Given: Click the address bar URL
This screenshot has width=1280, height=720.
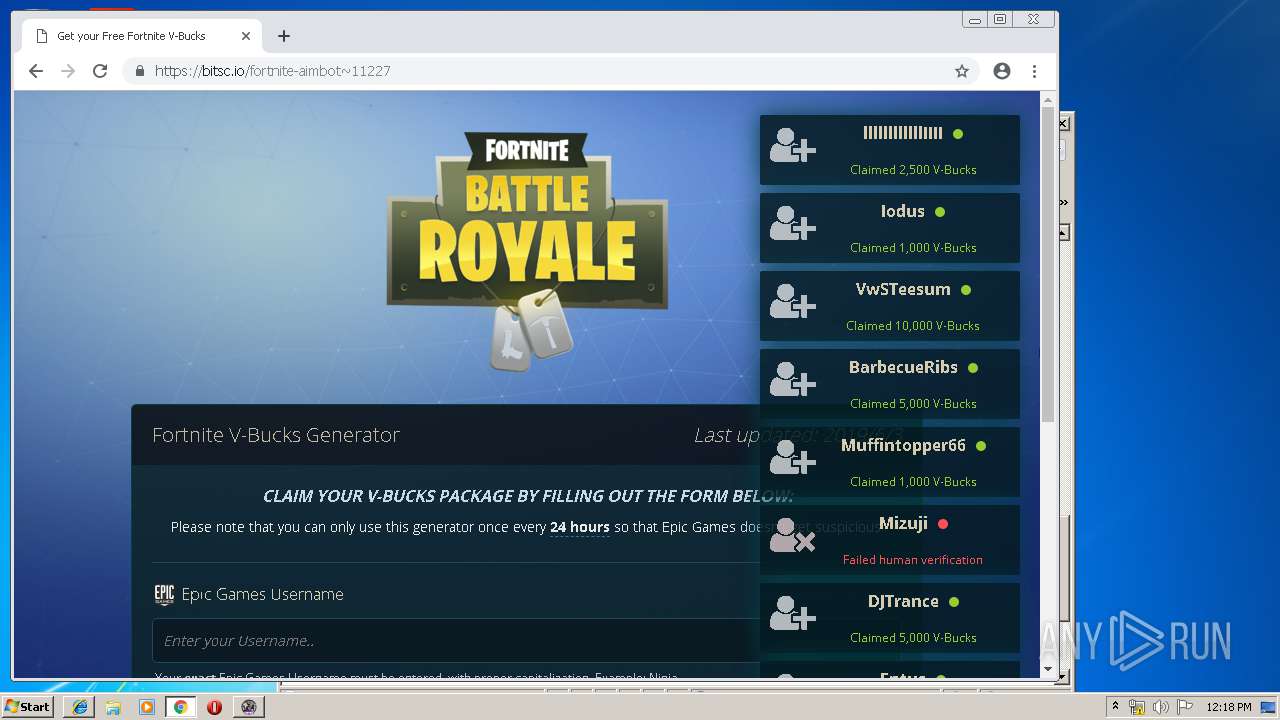Looking at the screenshot, I should coord(272,71).
